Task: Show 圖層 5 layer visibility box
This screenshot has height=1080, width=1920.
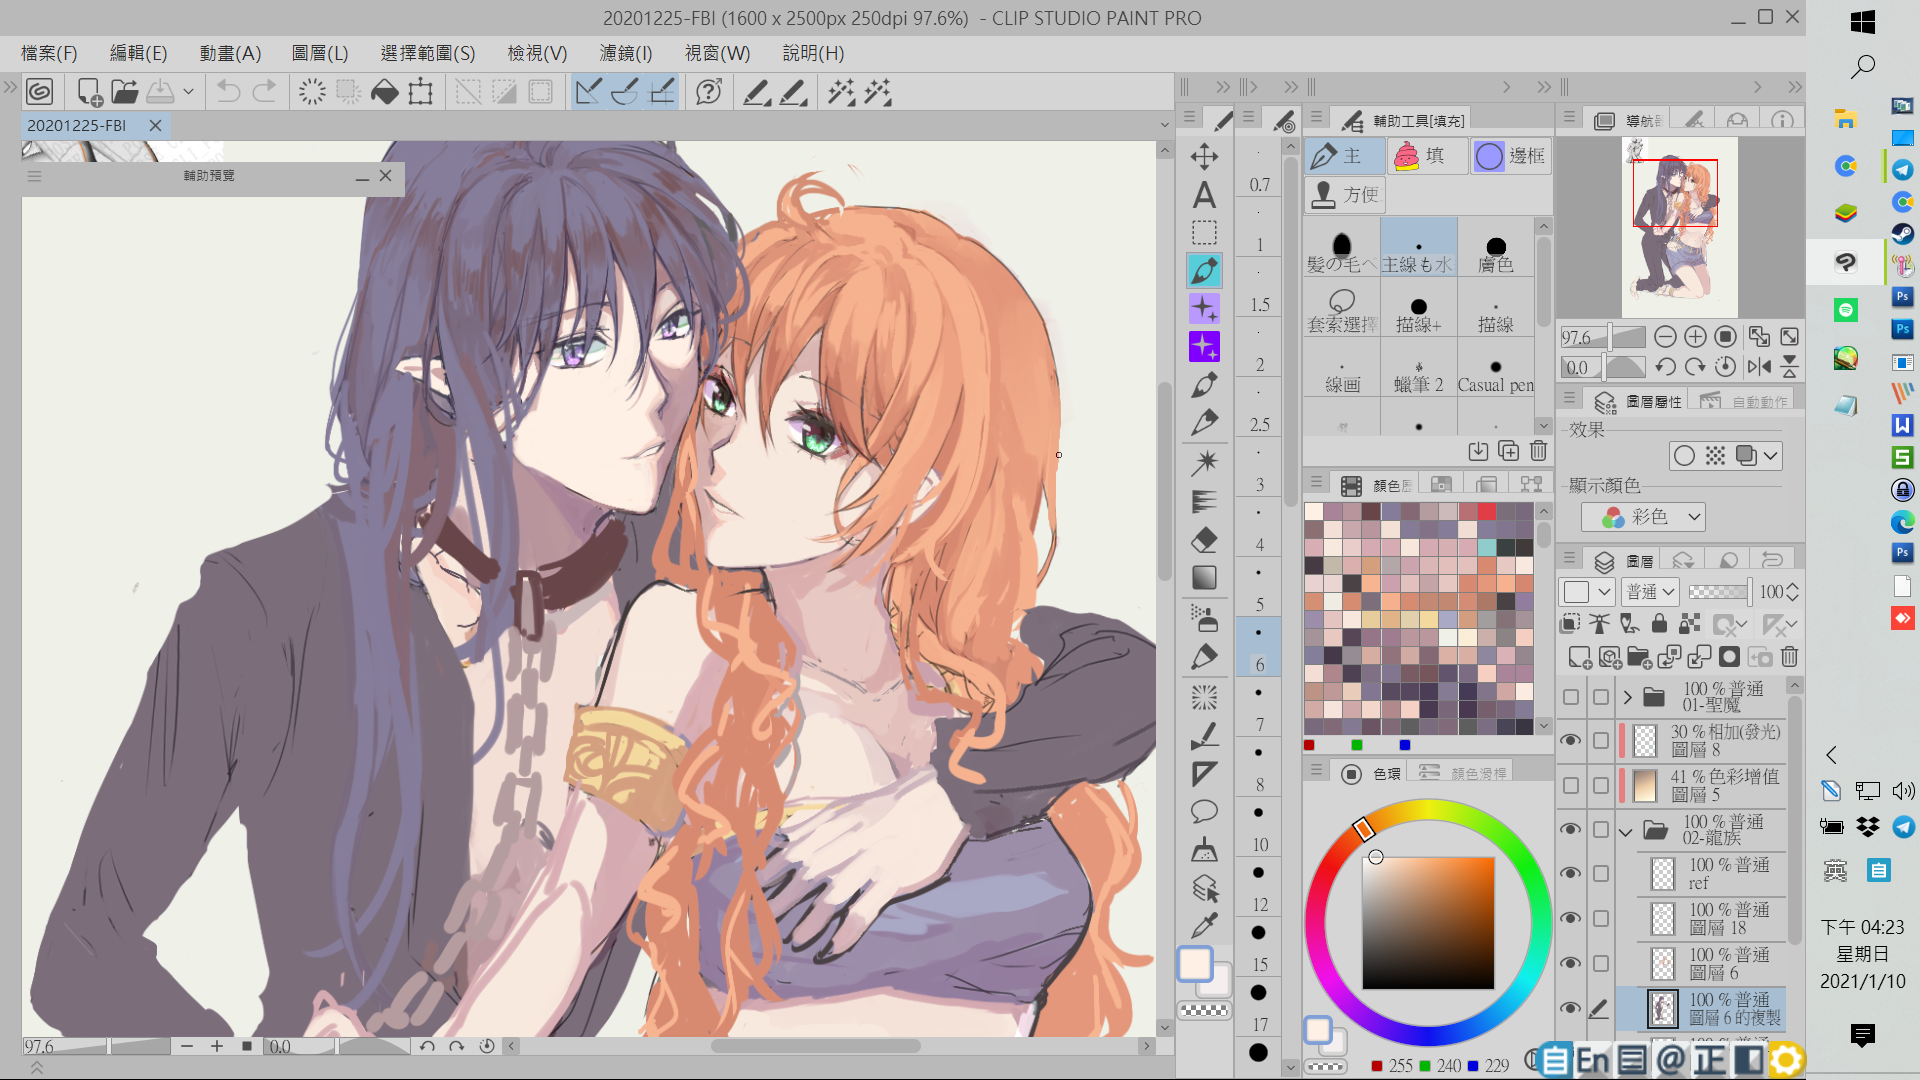Action: pyautogui.click(x=1571, y=786)
